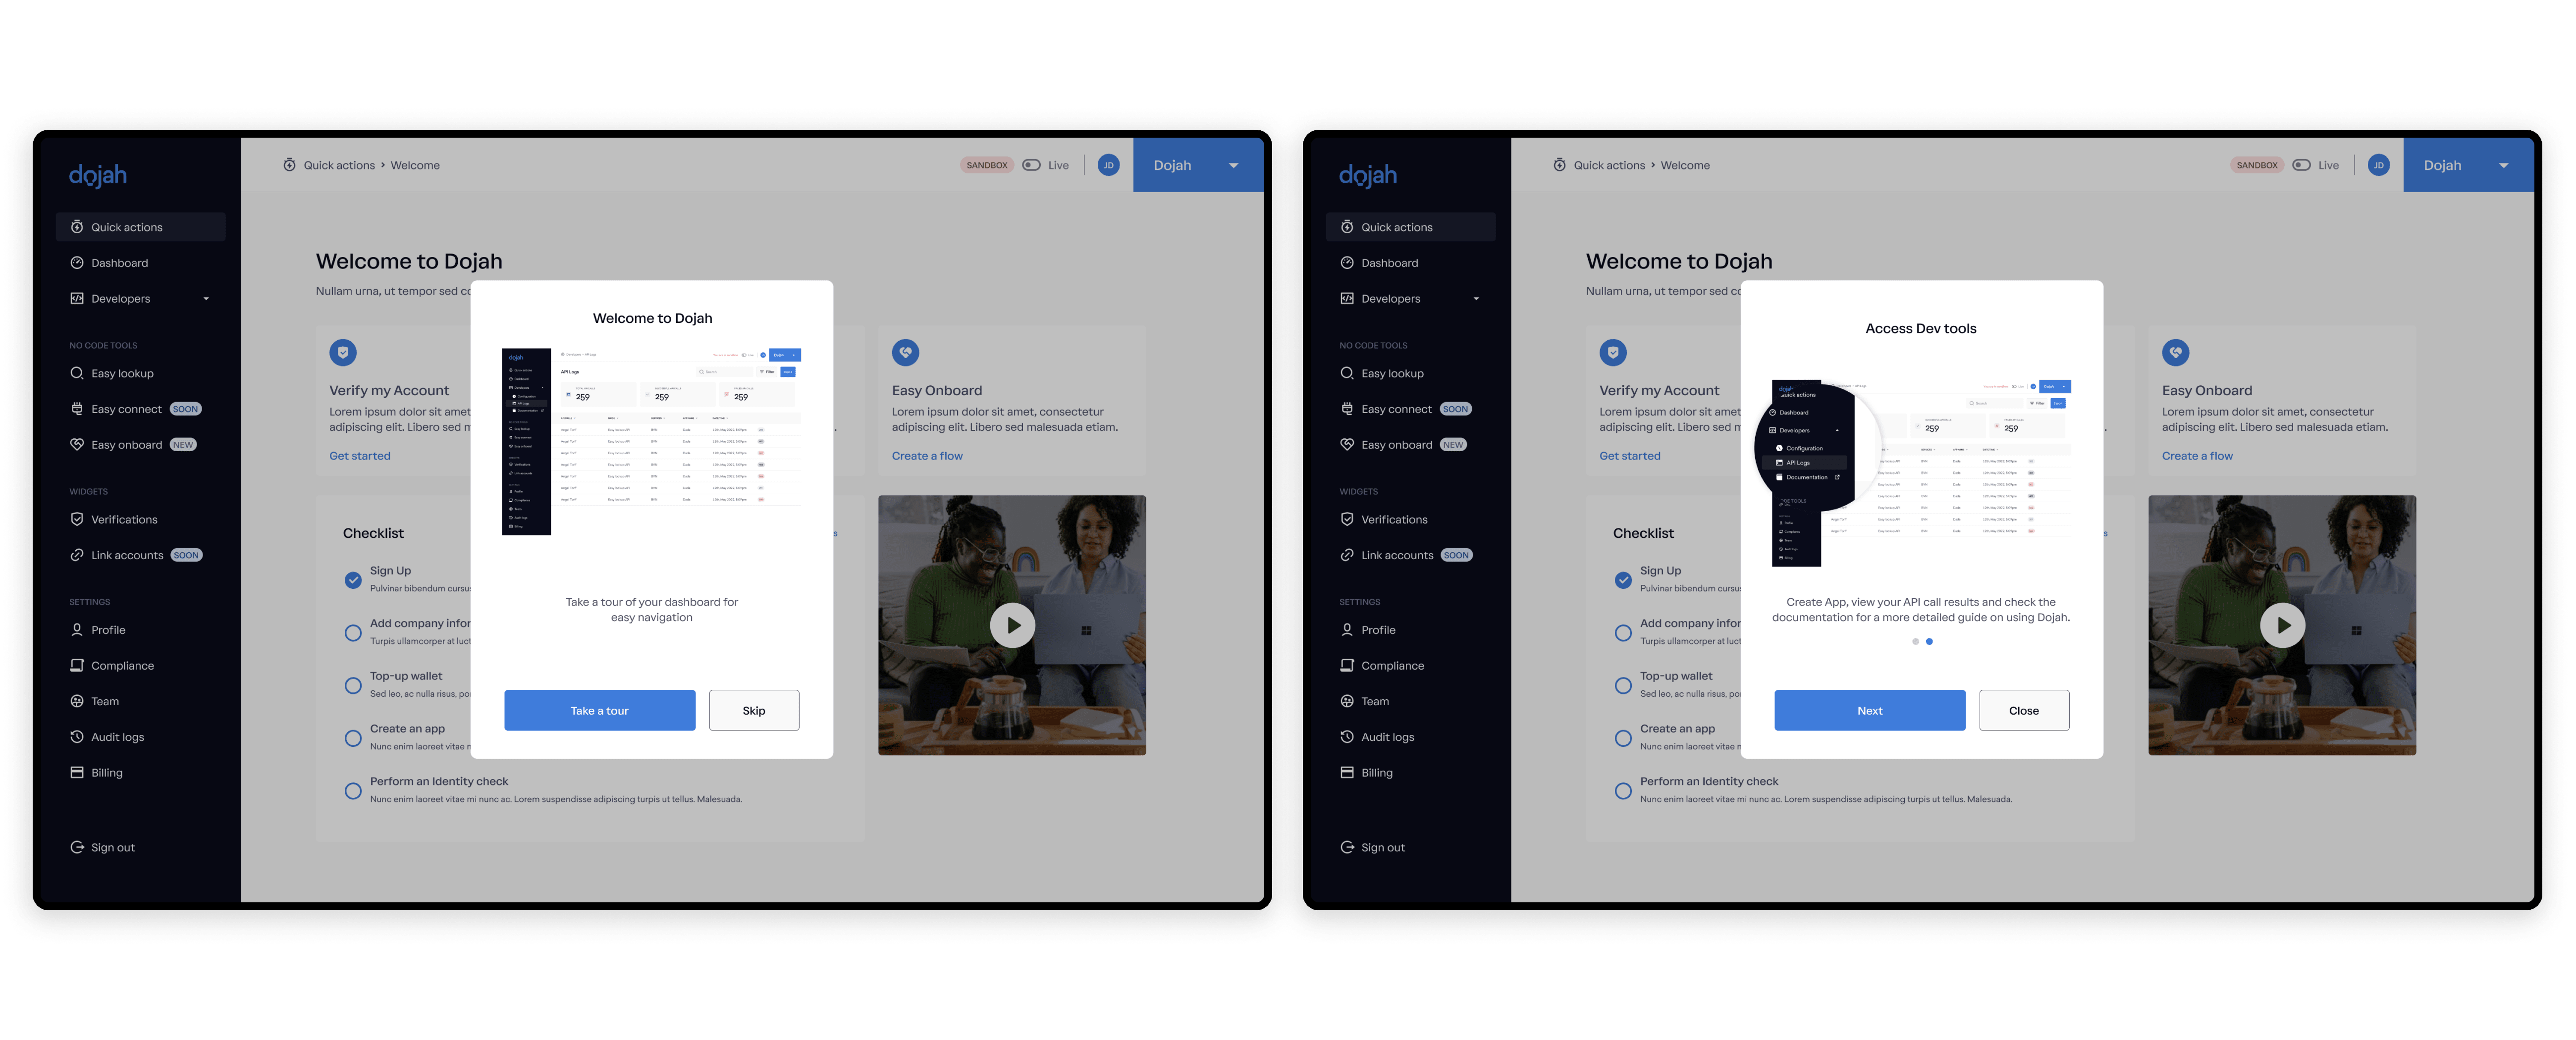
Task: Click Quick actions breadcrumb in right header
Action: [x=1609, y=165]
